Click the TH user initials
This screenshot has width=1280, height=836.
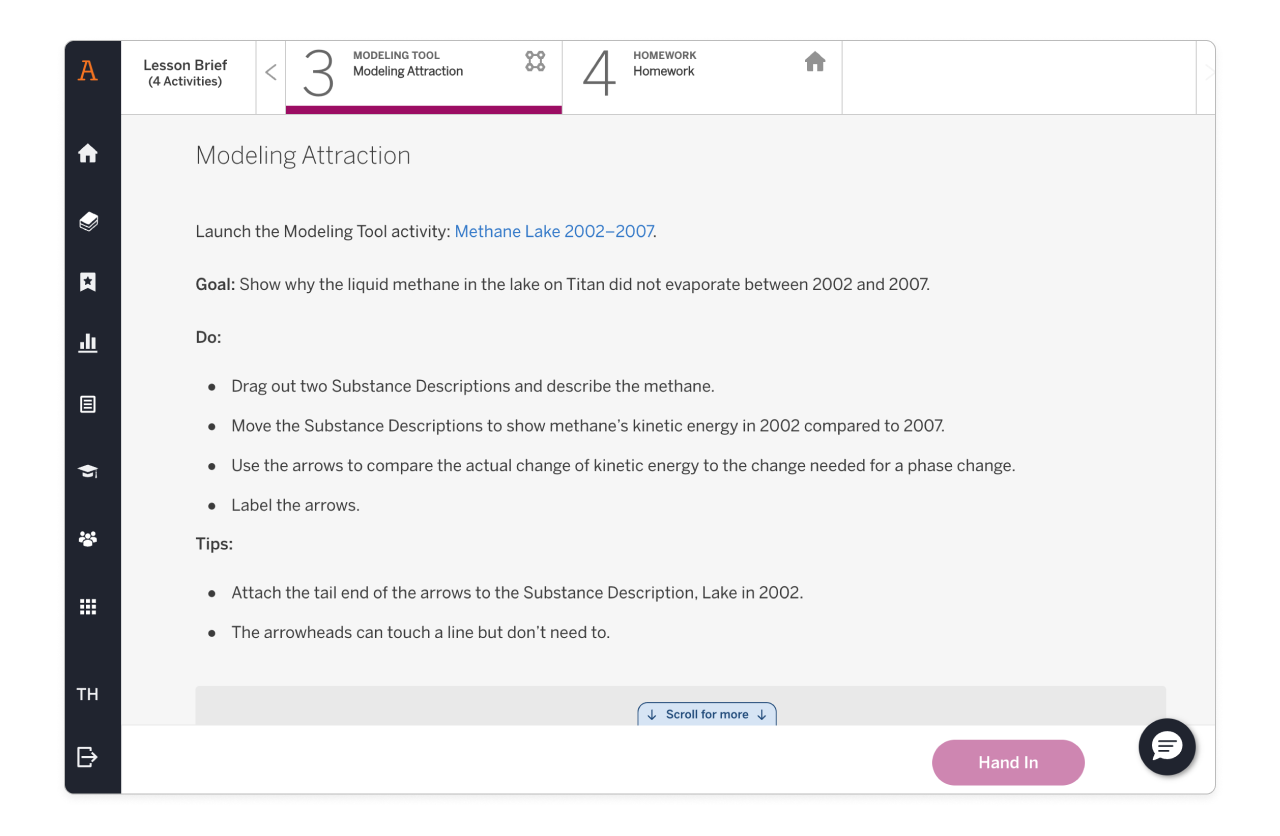click(88, 694)
